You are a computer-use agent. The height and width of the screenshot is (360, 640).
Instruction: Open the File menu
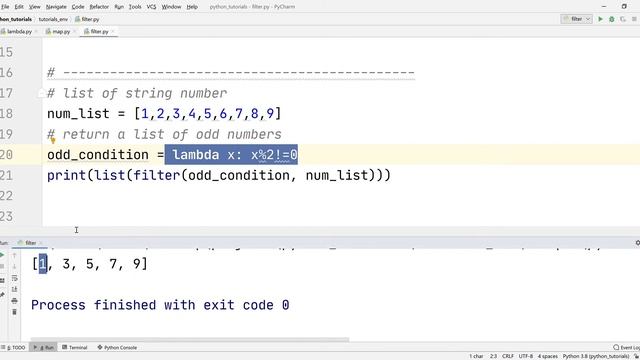[x=5, y=7]
